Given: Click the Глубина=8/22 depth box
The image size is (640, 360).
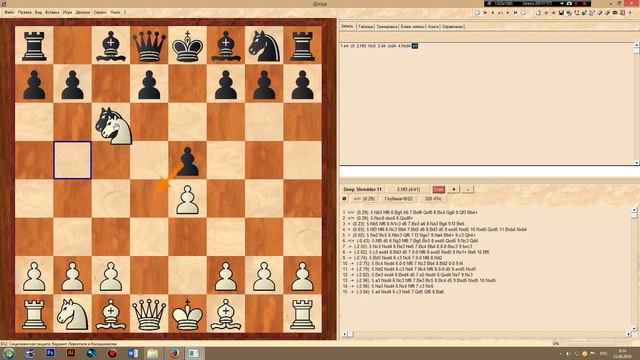Looking at the screenshot, I should (398, 199).
